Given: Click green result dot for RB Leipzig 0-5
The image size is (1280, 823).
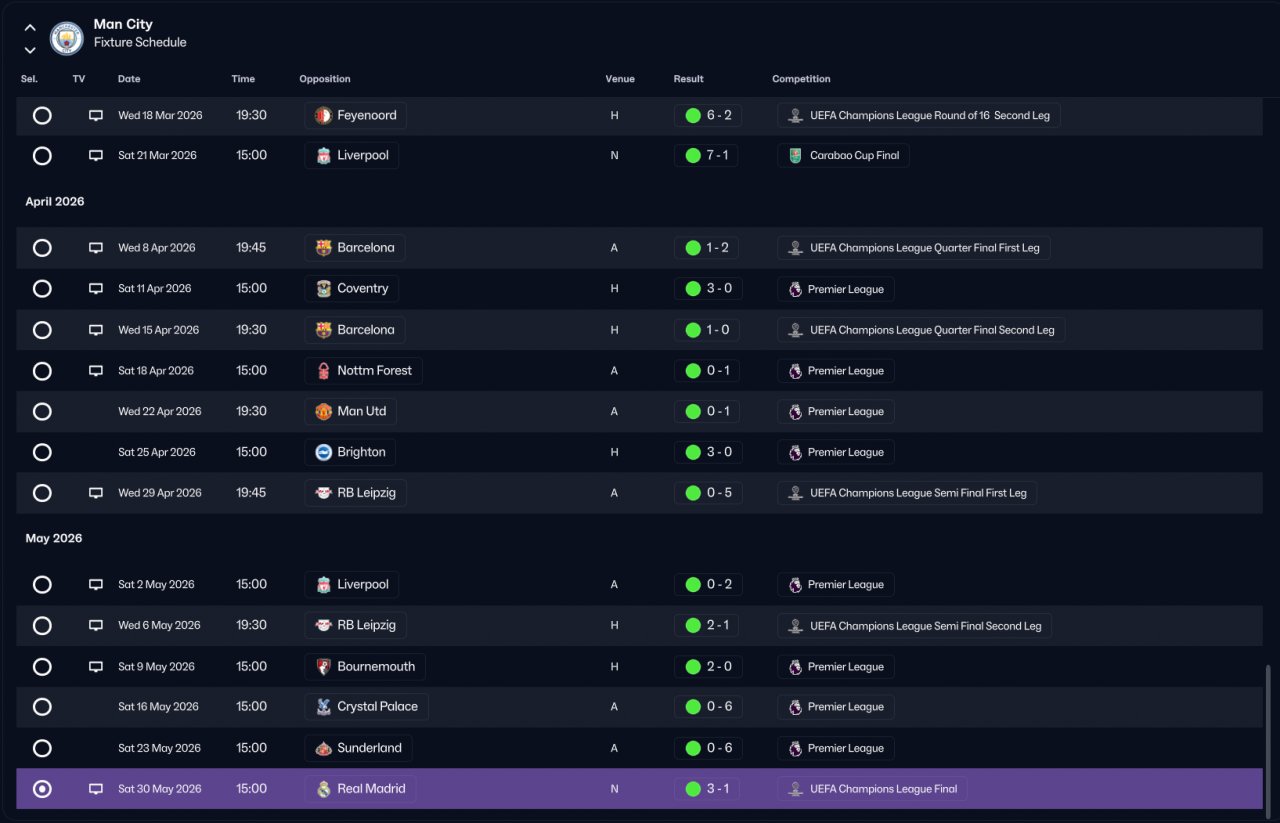Looking at the screenshot, I should 693,493.
